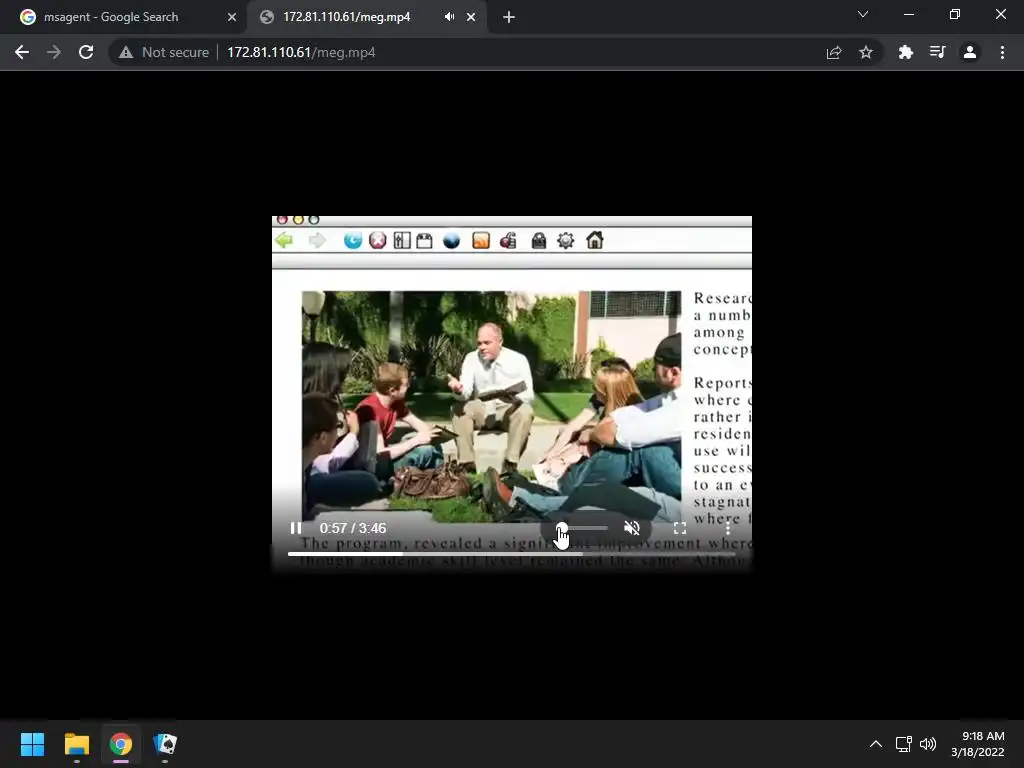Minimize the Chrome window
Image resolution: width=1024 pixels, height=768 pixels.
[908, 14]
